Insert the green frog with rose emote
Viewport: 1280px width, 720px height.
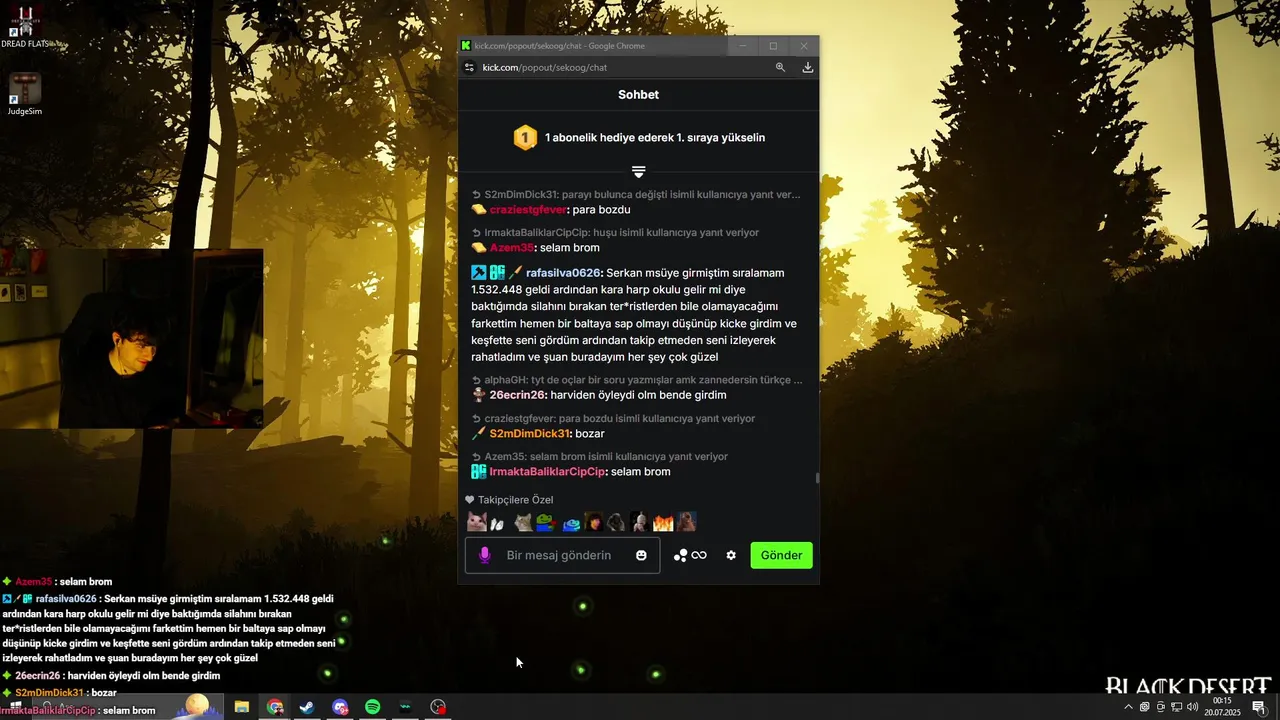tap(545, 522)
